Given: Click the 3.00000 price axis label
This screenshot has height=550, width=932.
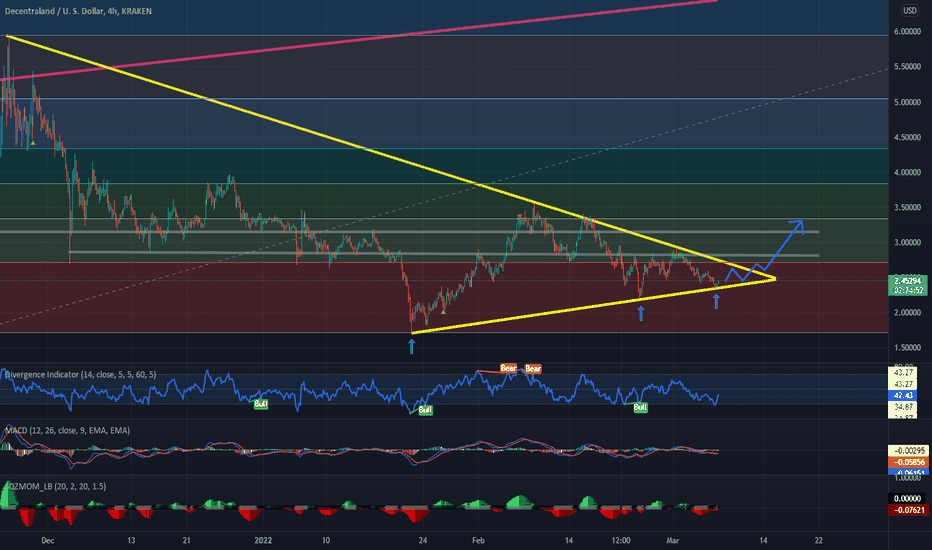Looking at the screenshot, I should pyautogui.click(x=907, y=243).
